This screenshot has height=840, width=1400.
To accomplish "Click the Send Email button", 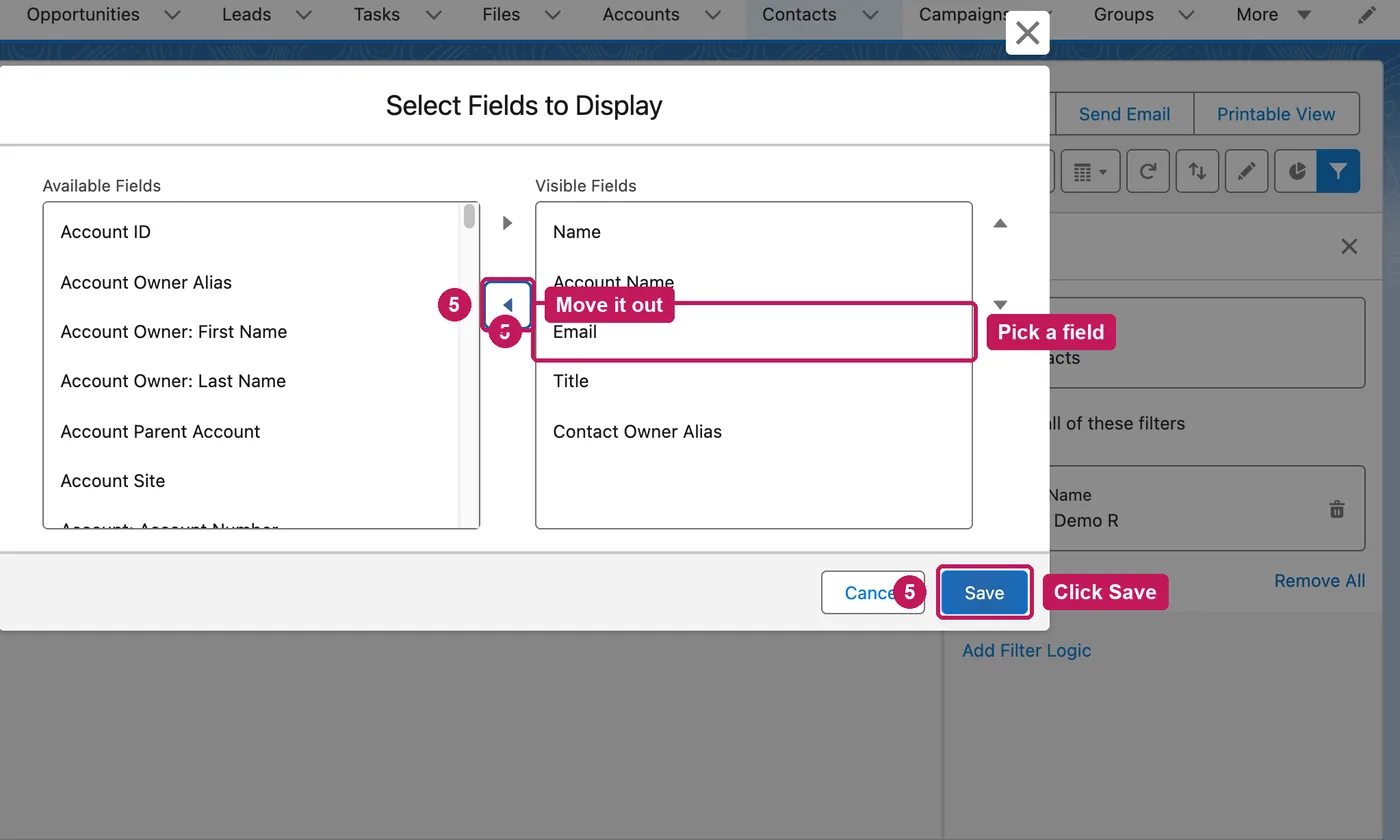I will coord(1124,114).
